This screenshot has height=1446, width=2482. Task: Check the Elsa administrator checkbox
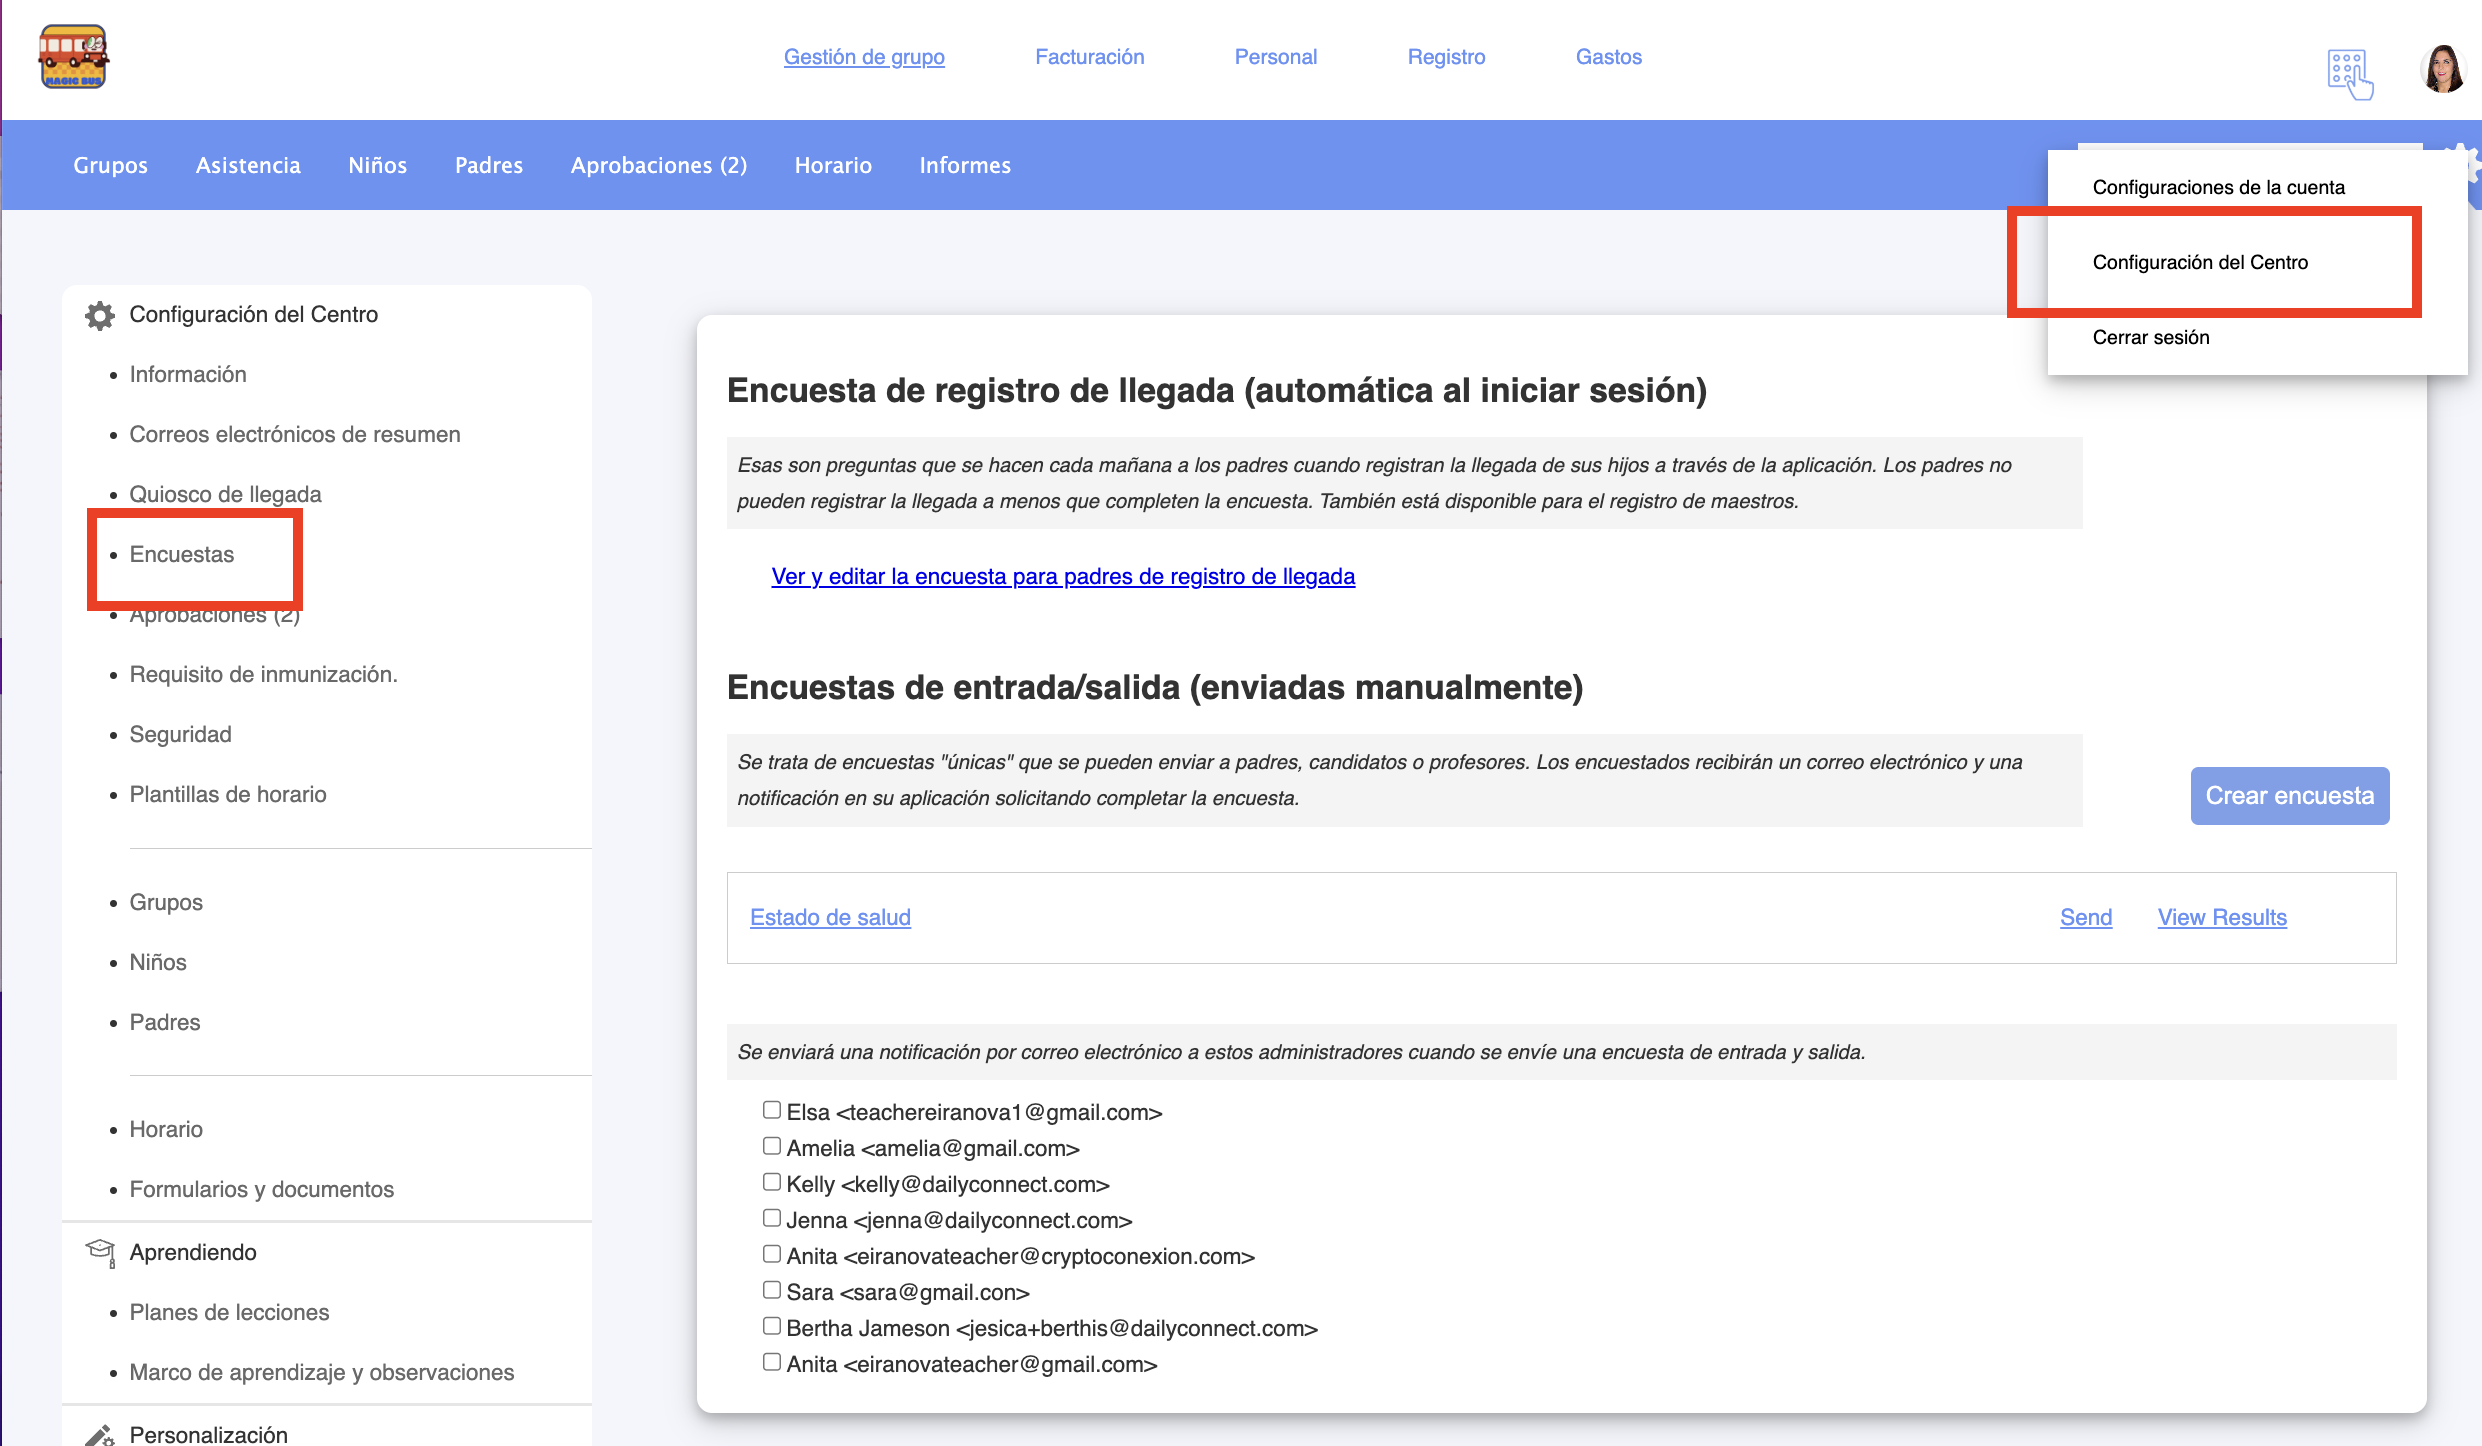(x=771, y=1110)
